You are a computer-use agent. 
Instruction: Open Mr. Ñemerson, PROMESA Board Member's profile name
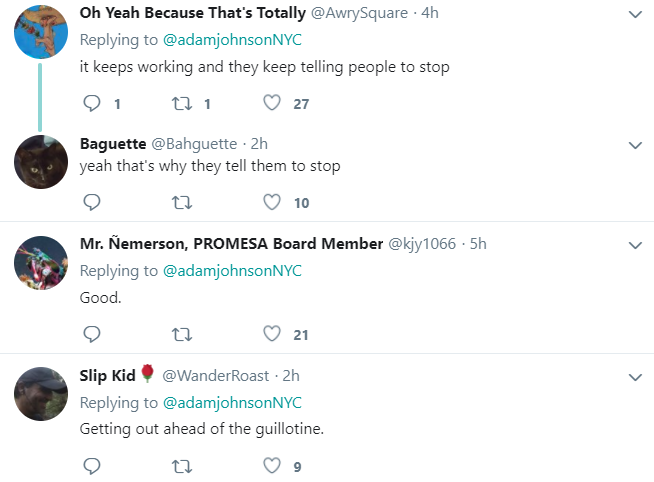click(231, 244)
